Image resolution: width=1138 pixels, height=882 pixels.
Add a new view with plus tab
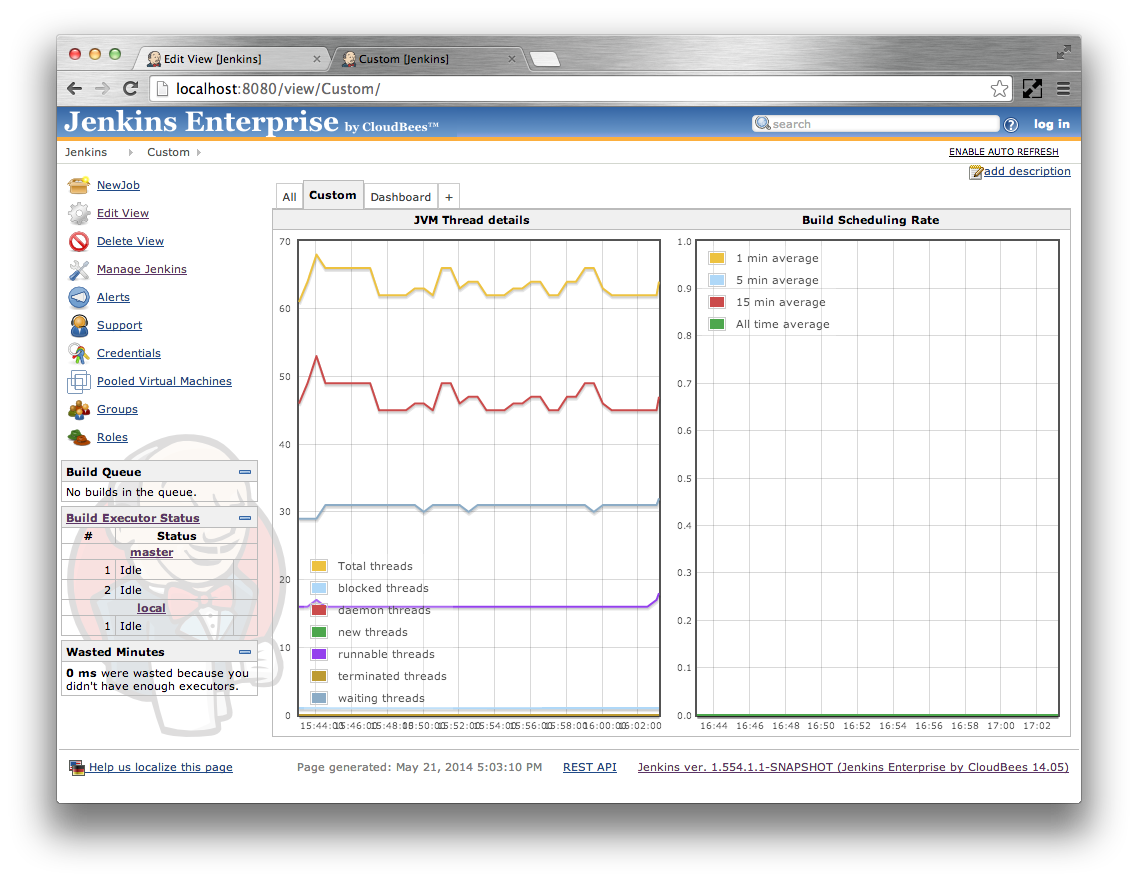[449, 197]
